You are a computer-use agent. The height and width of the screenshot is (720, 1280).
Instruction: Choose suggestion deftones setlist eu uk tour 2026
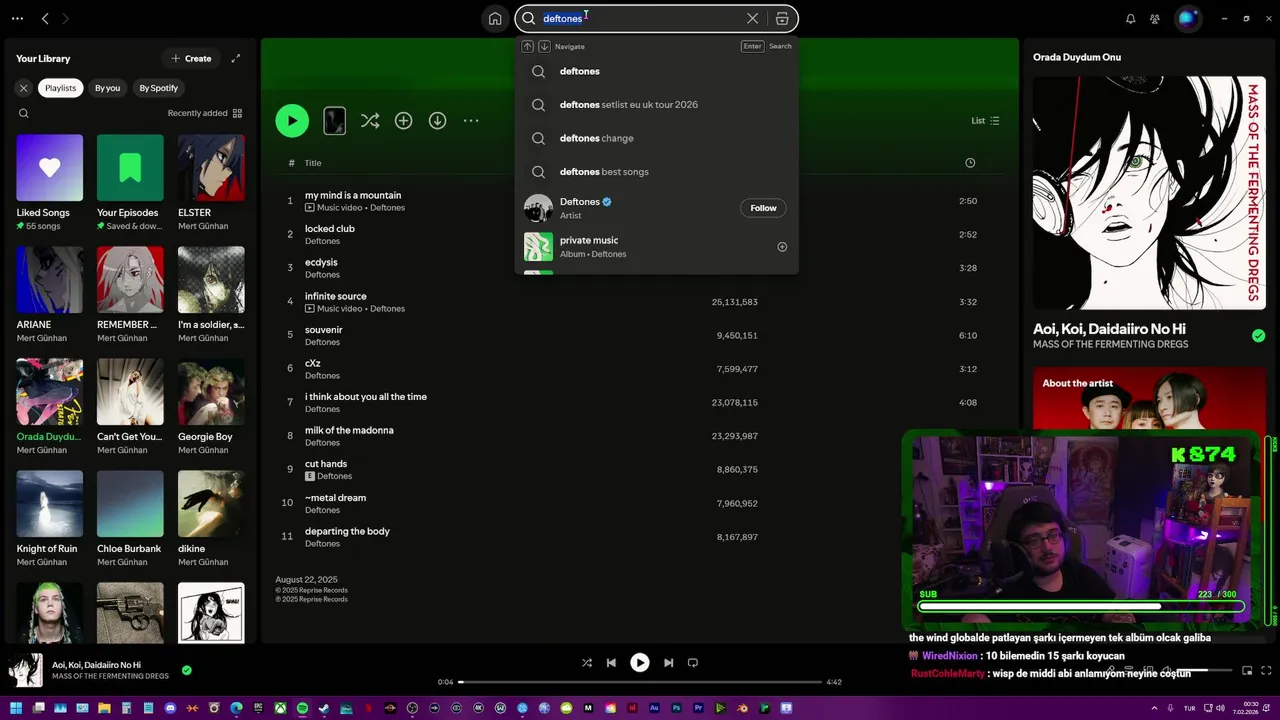pyautogui.click(x=657, y=105)
